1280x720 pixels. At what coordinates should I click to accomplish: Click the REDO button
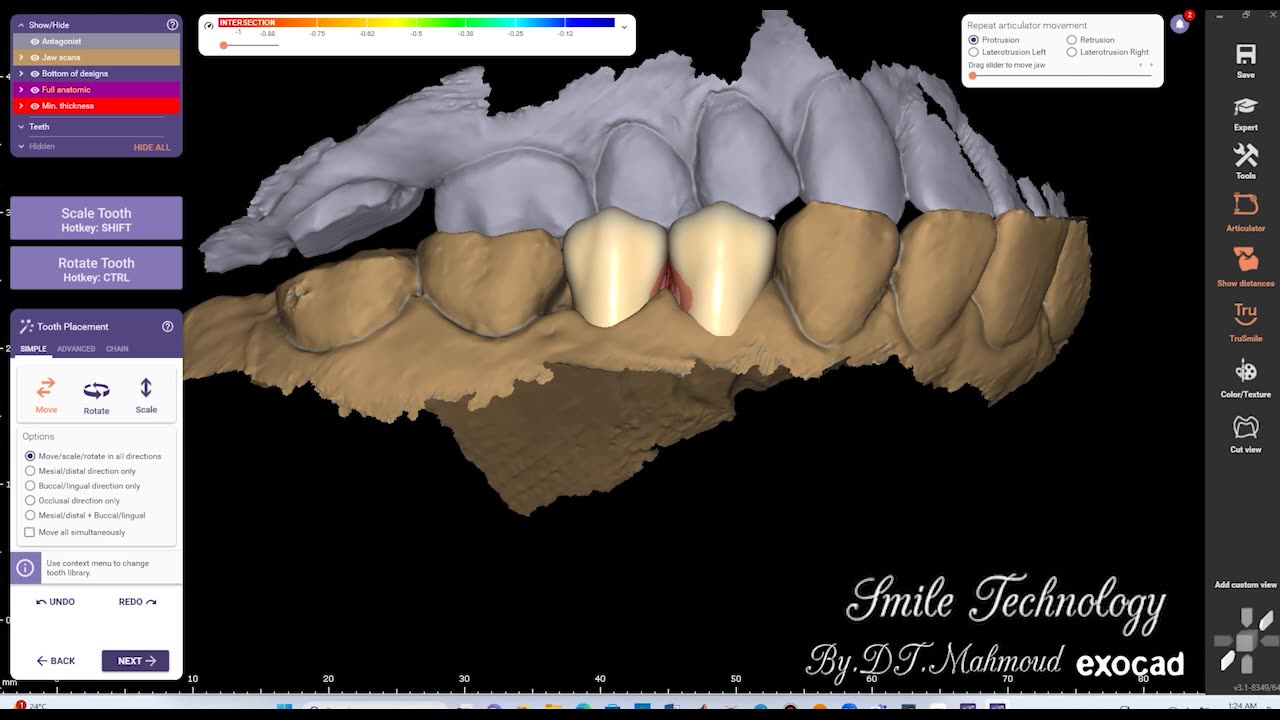[137, 602]
